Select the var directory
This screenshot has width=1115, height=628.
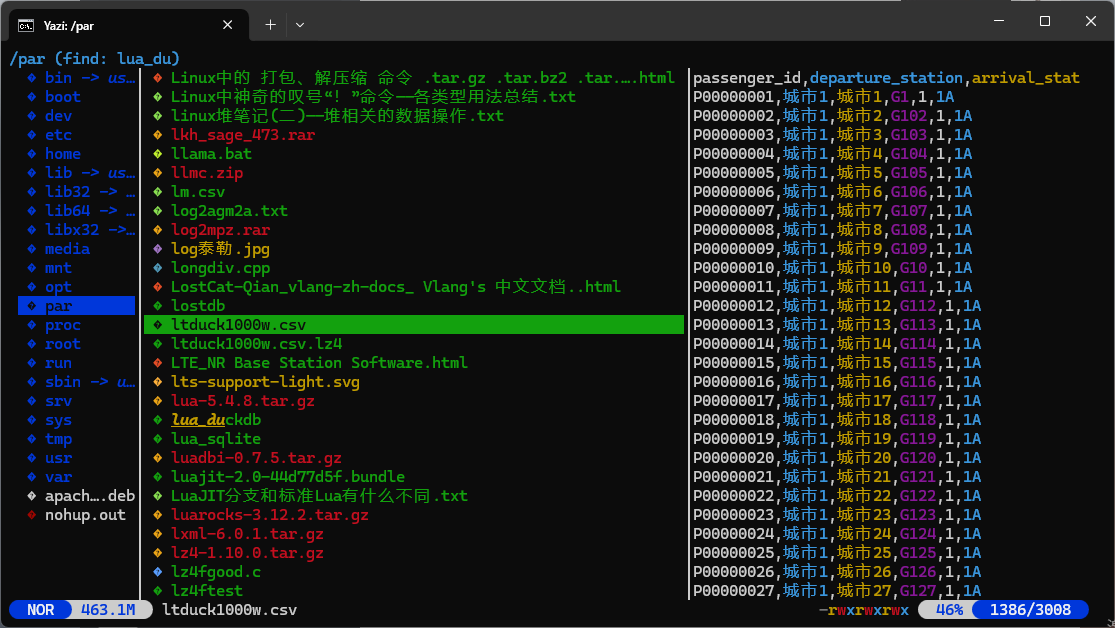click(x=76, y=477)
